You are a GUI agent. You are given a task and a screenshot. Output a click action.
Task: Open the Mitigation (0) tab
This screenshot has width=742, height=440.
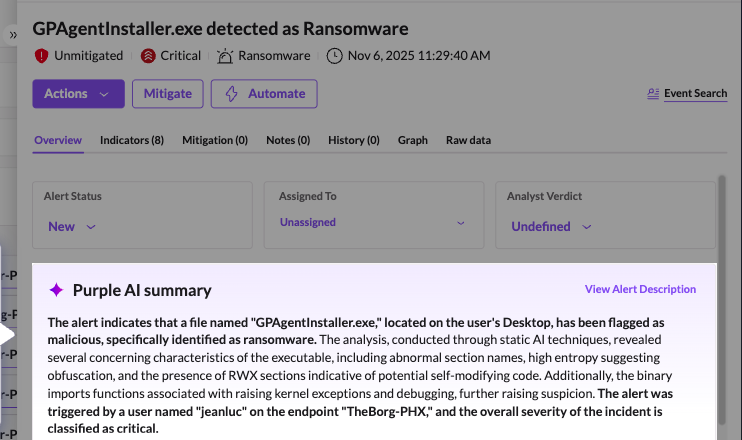pos(214,141)
